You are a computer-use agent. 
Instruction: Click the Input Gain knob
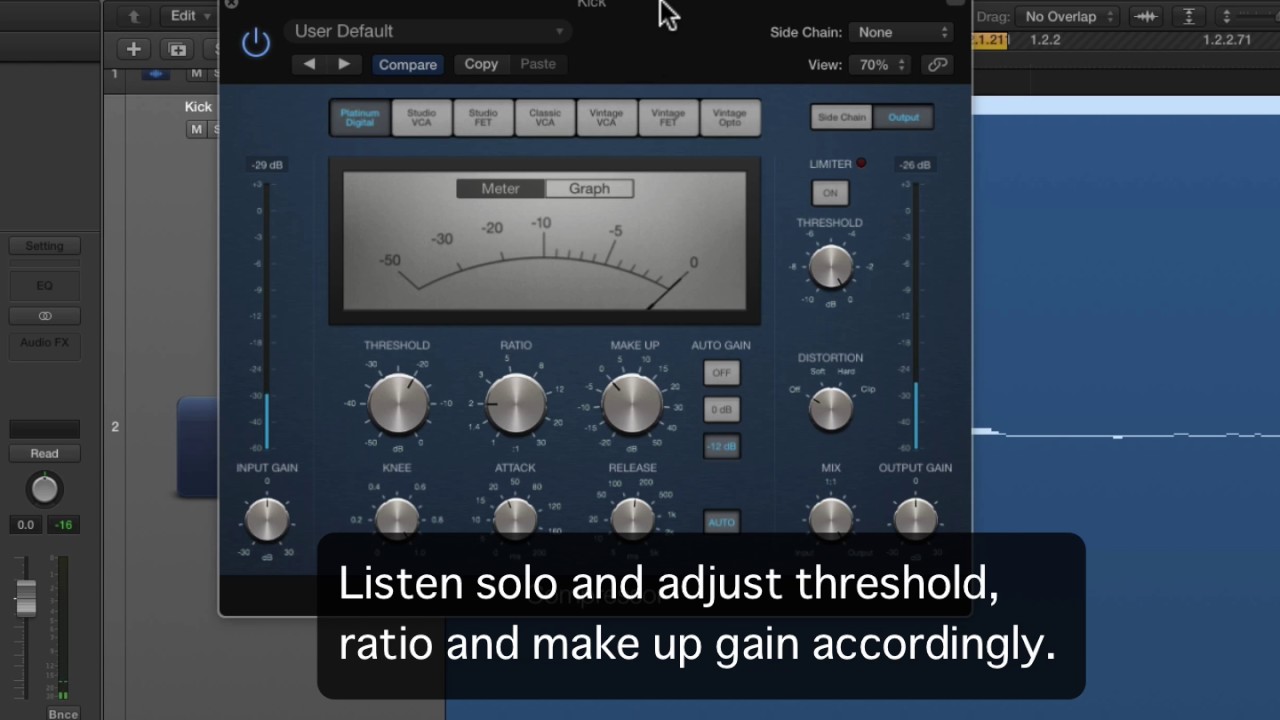[x=267, y=519]
